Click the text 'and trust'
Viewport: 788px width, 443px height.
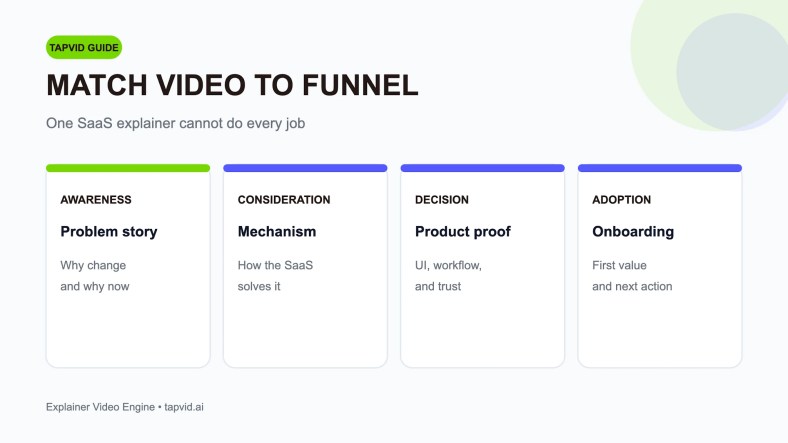point(438,286)
